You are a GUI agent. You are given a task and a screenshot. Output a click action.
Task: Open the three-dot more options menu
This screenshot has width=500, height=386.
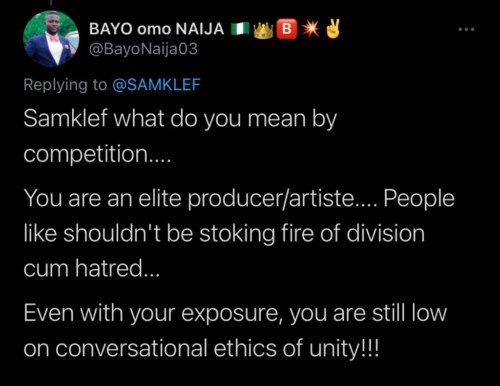(466, 29)
